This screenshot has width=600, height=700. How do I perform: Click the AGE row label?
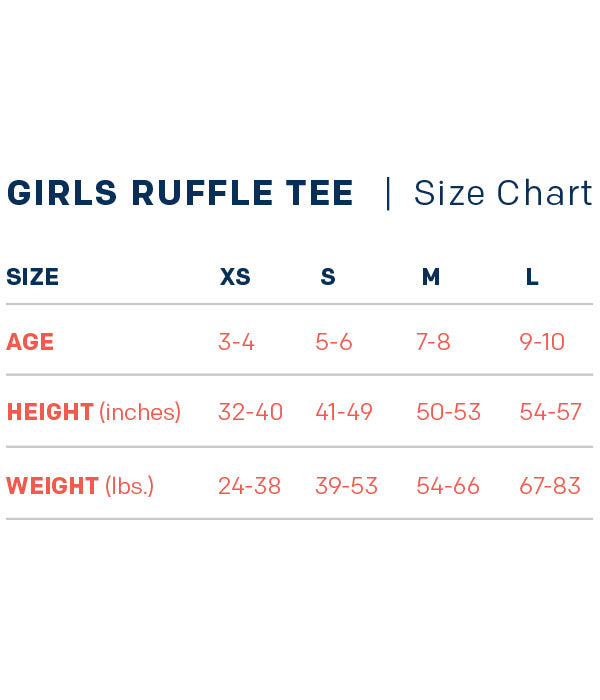click(30, 342)
